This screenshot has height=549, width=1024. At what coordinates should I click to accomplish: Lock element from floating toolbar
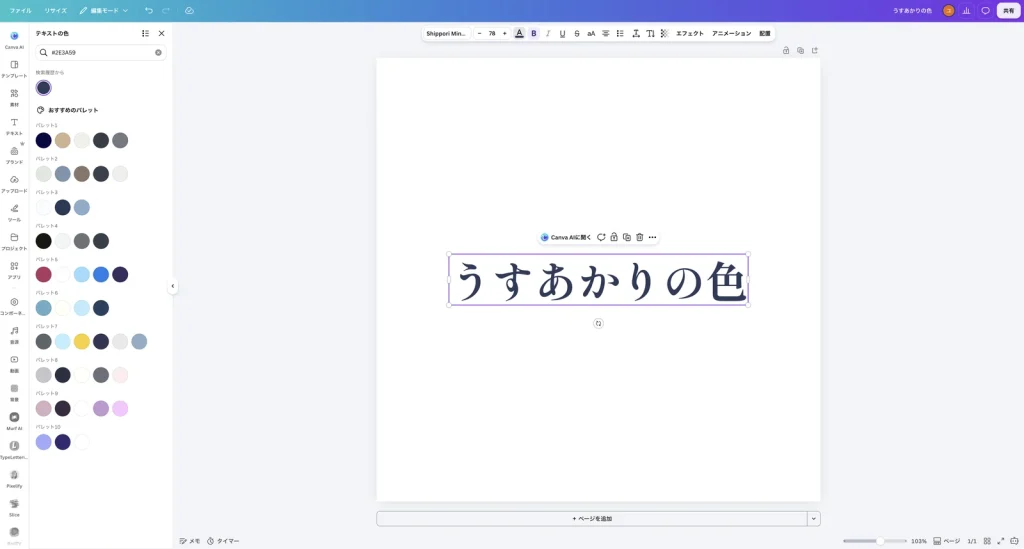[x=614, y=237]
